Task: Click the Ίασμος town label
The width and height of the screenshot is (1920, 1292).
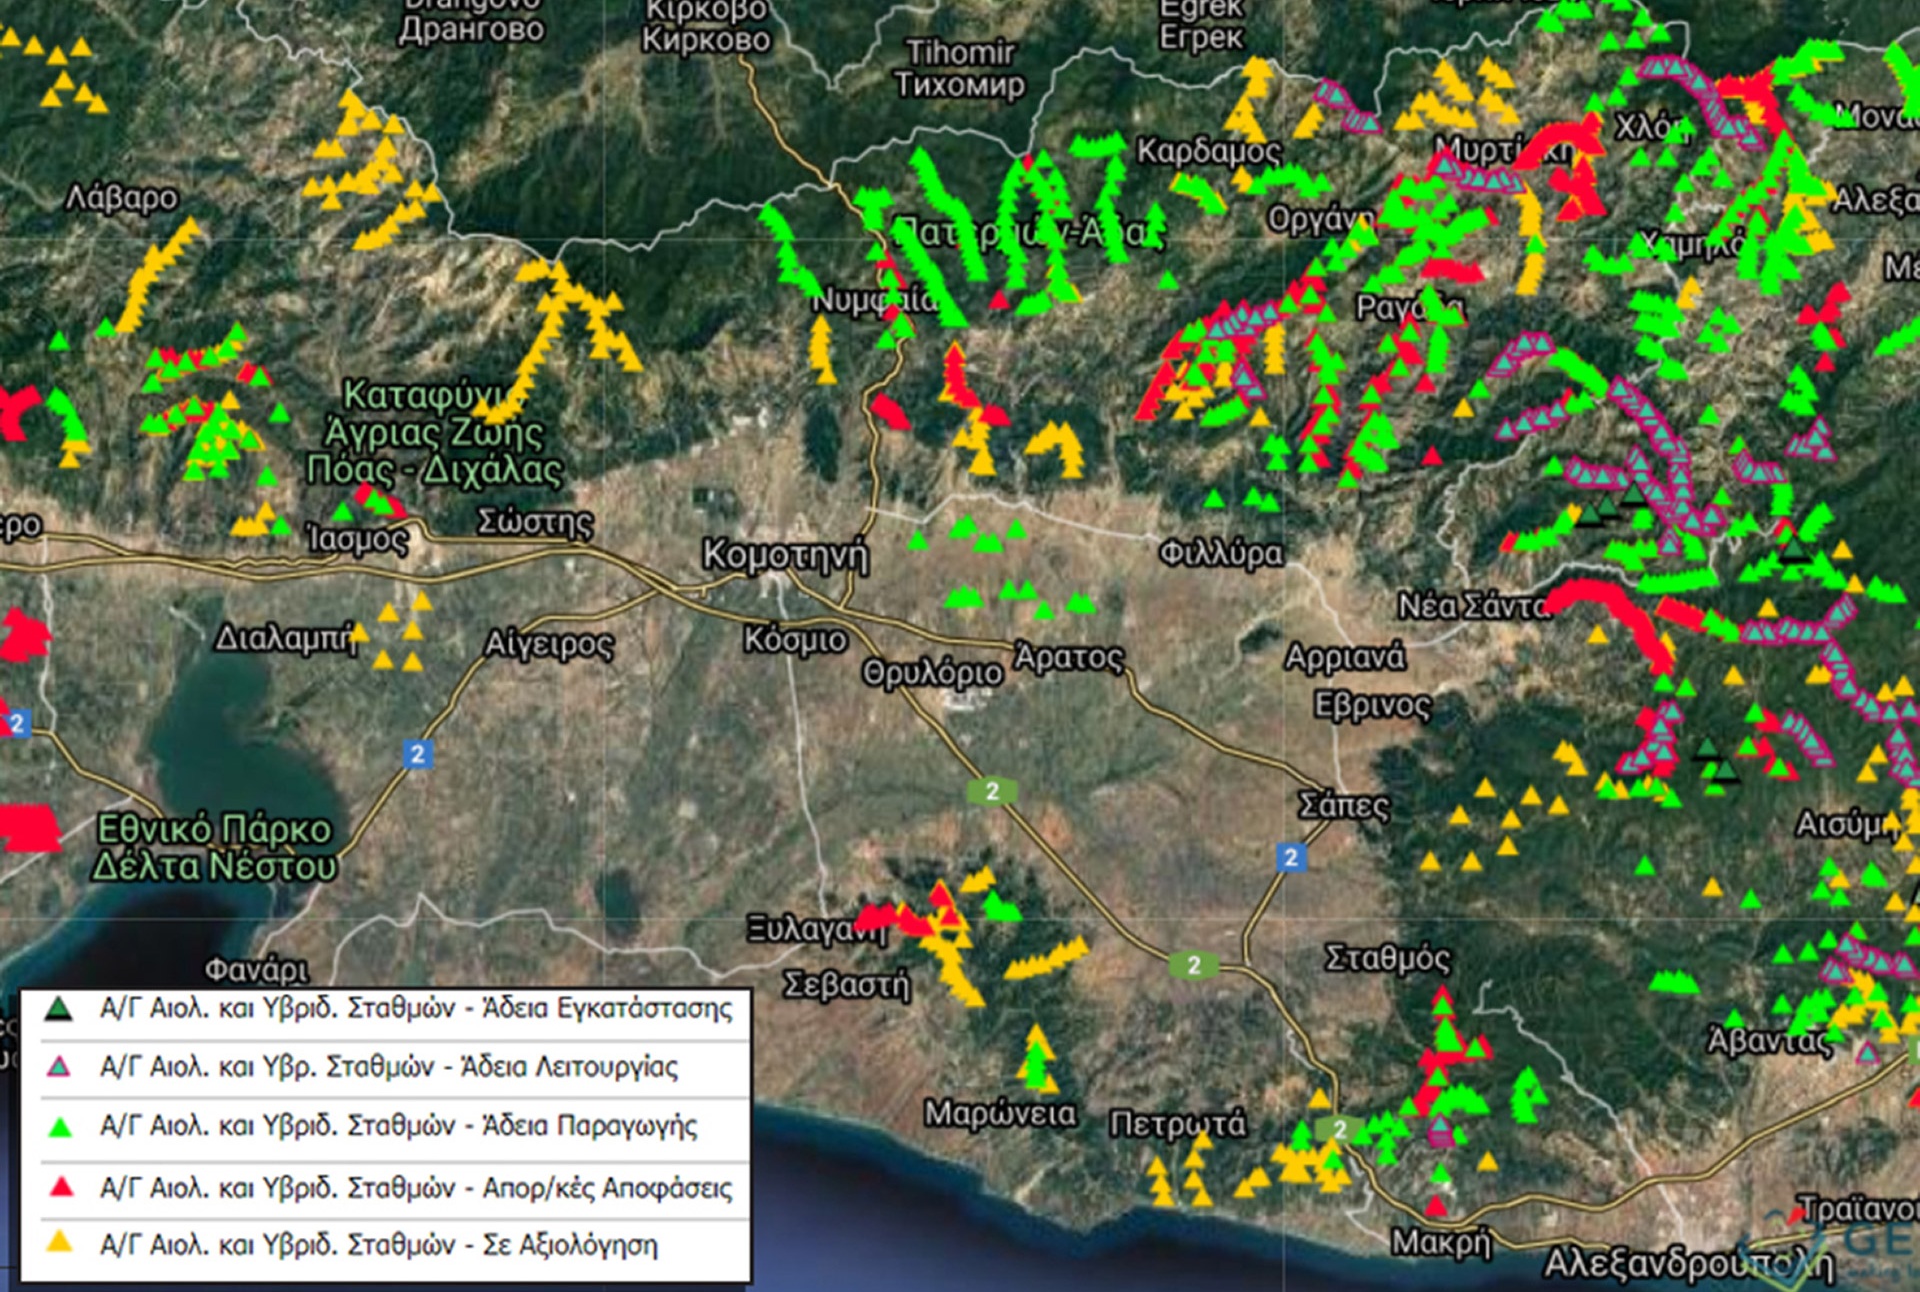Action: (x=357, y=540)
